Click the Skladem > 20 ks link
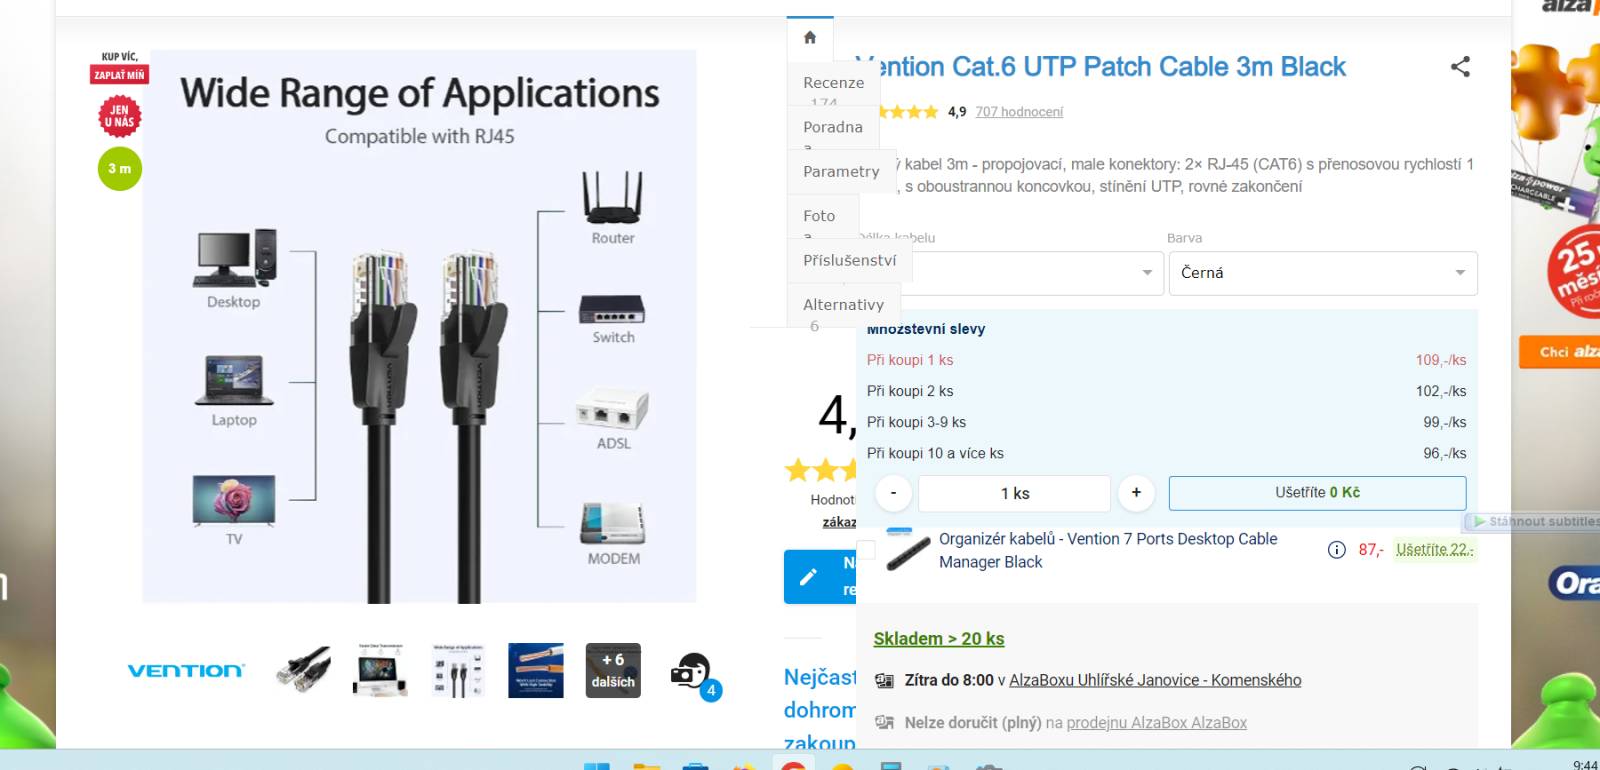Screen dimensions: 1600x770 (x=939, y=639)
